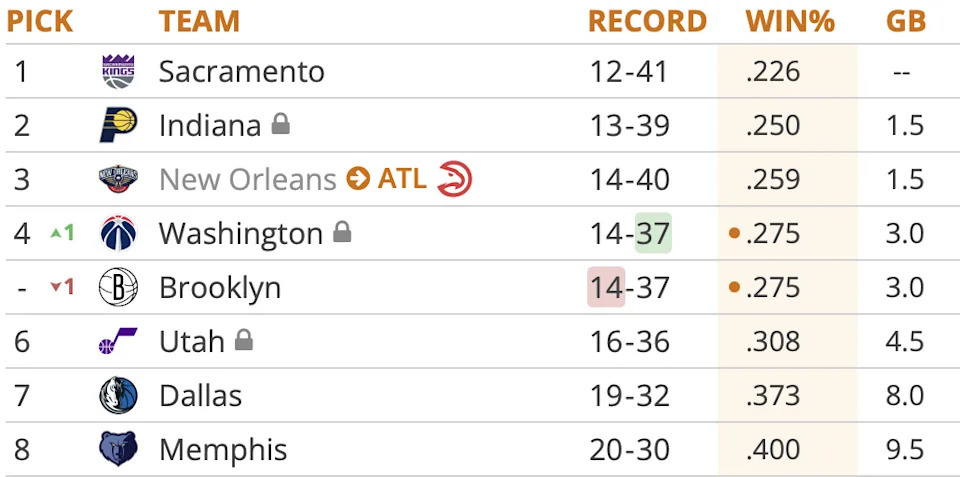The image size is (960, 477).
Task: Click the Dallas Mavericks logo
Action: pos(118,396)
